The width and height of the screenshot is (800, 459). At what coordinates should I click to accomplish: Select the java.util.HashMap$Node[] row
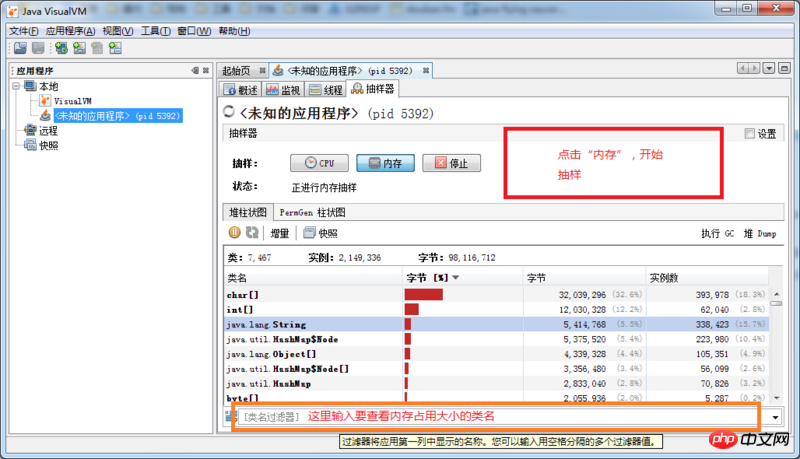coord(496,369)
